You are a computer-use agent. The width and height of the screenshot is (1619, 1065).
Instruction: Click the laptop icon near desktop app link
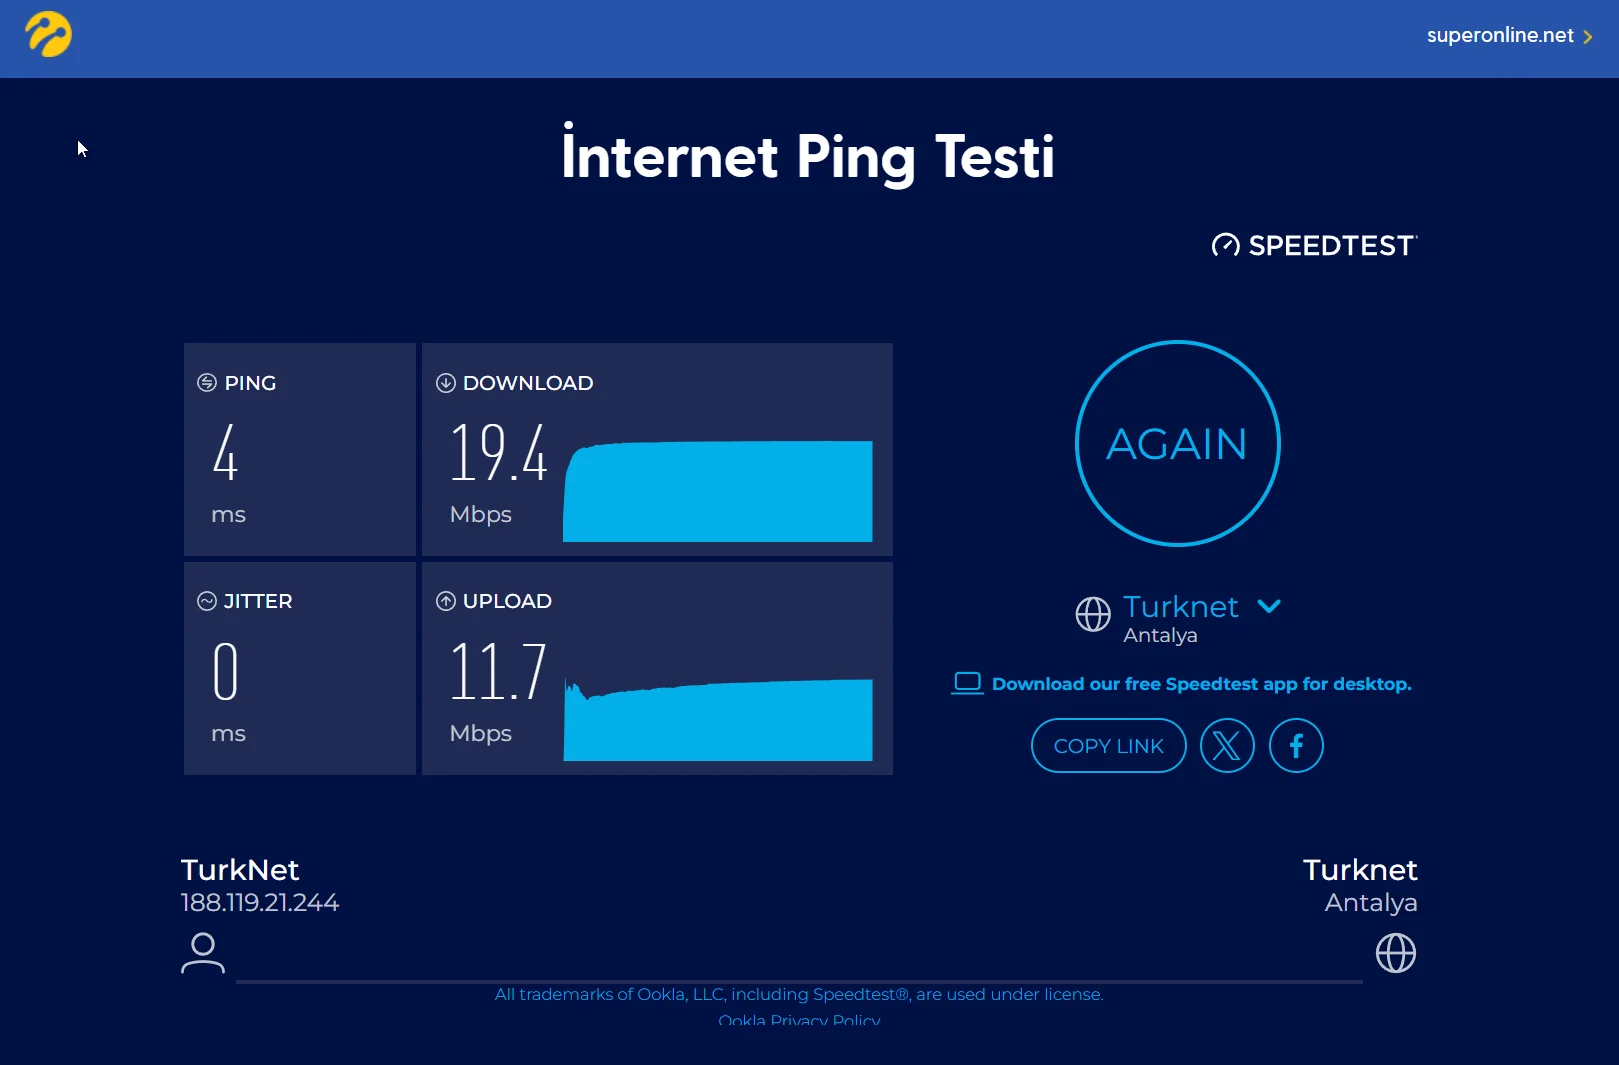click(967, 683)
